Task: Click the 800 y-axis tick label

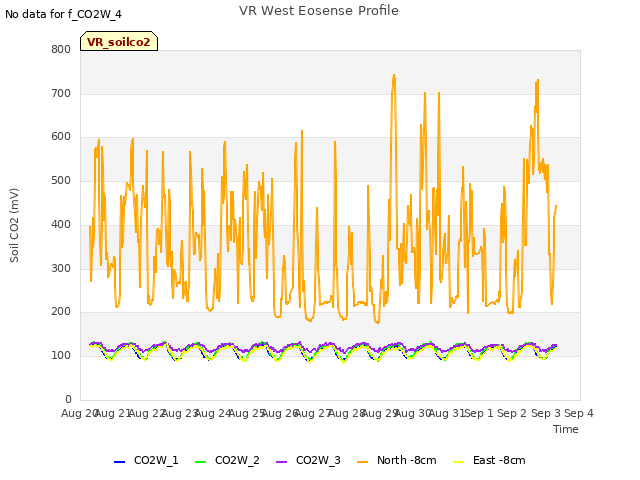Action: (x=61, y=49)
